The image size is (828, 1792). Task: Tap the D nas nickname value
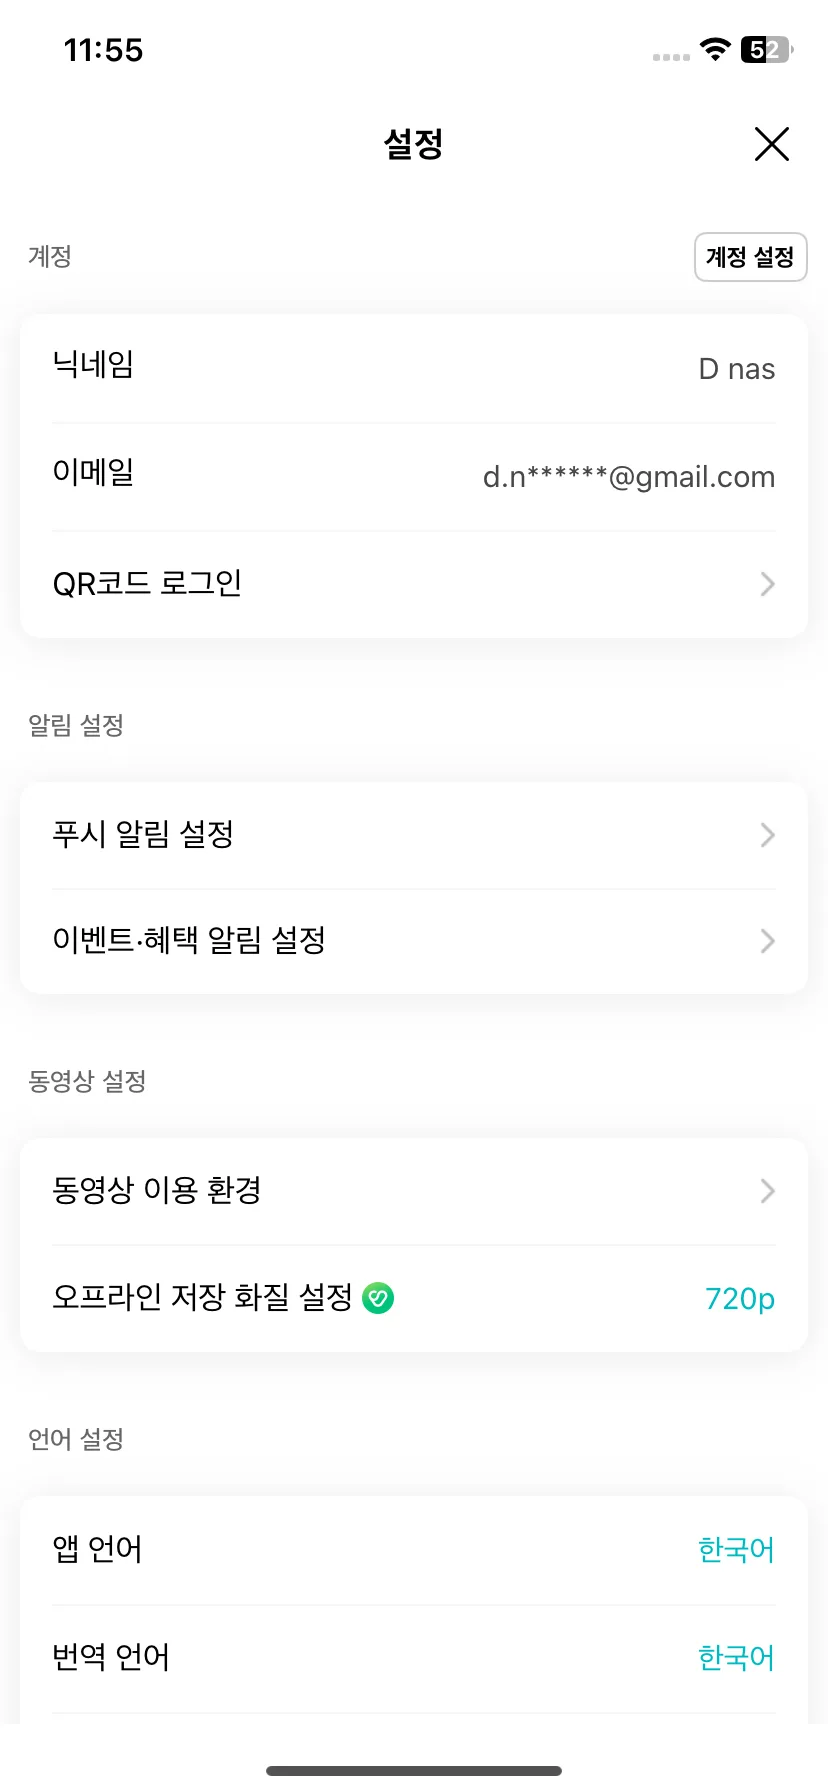point(737,369)
